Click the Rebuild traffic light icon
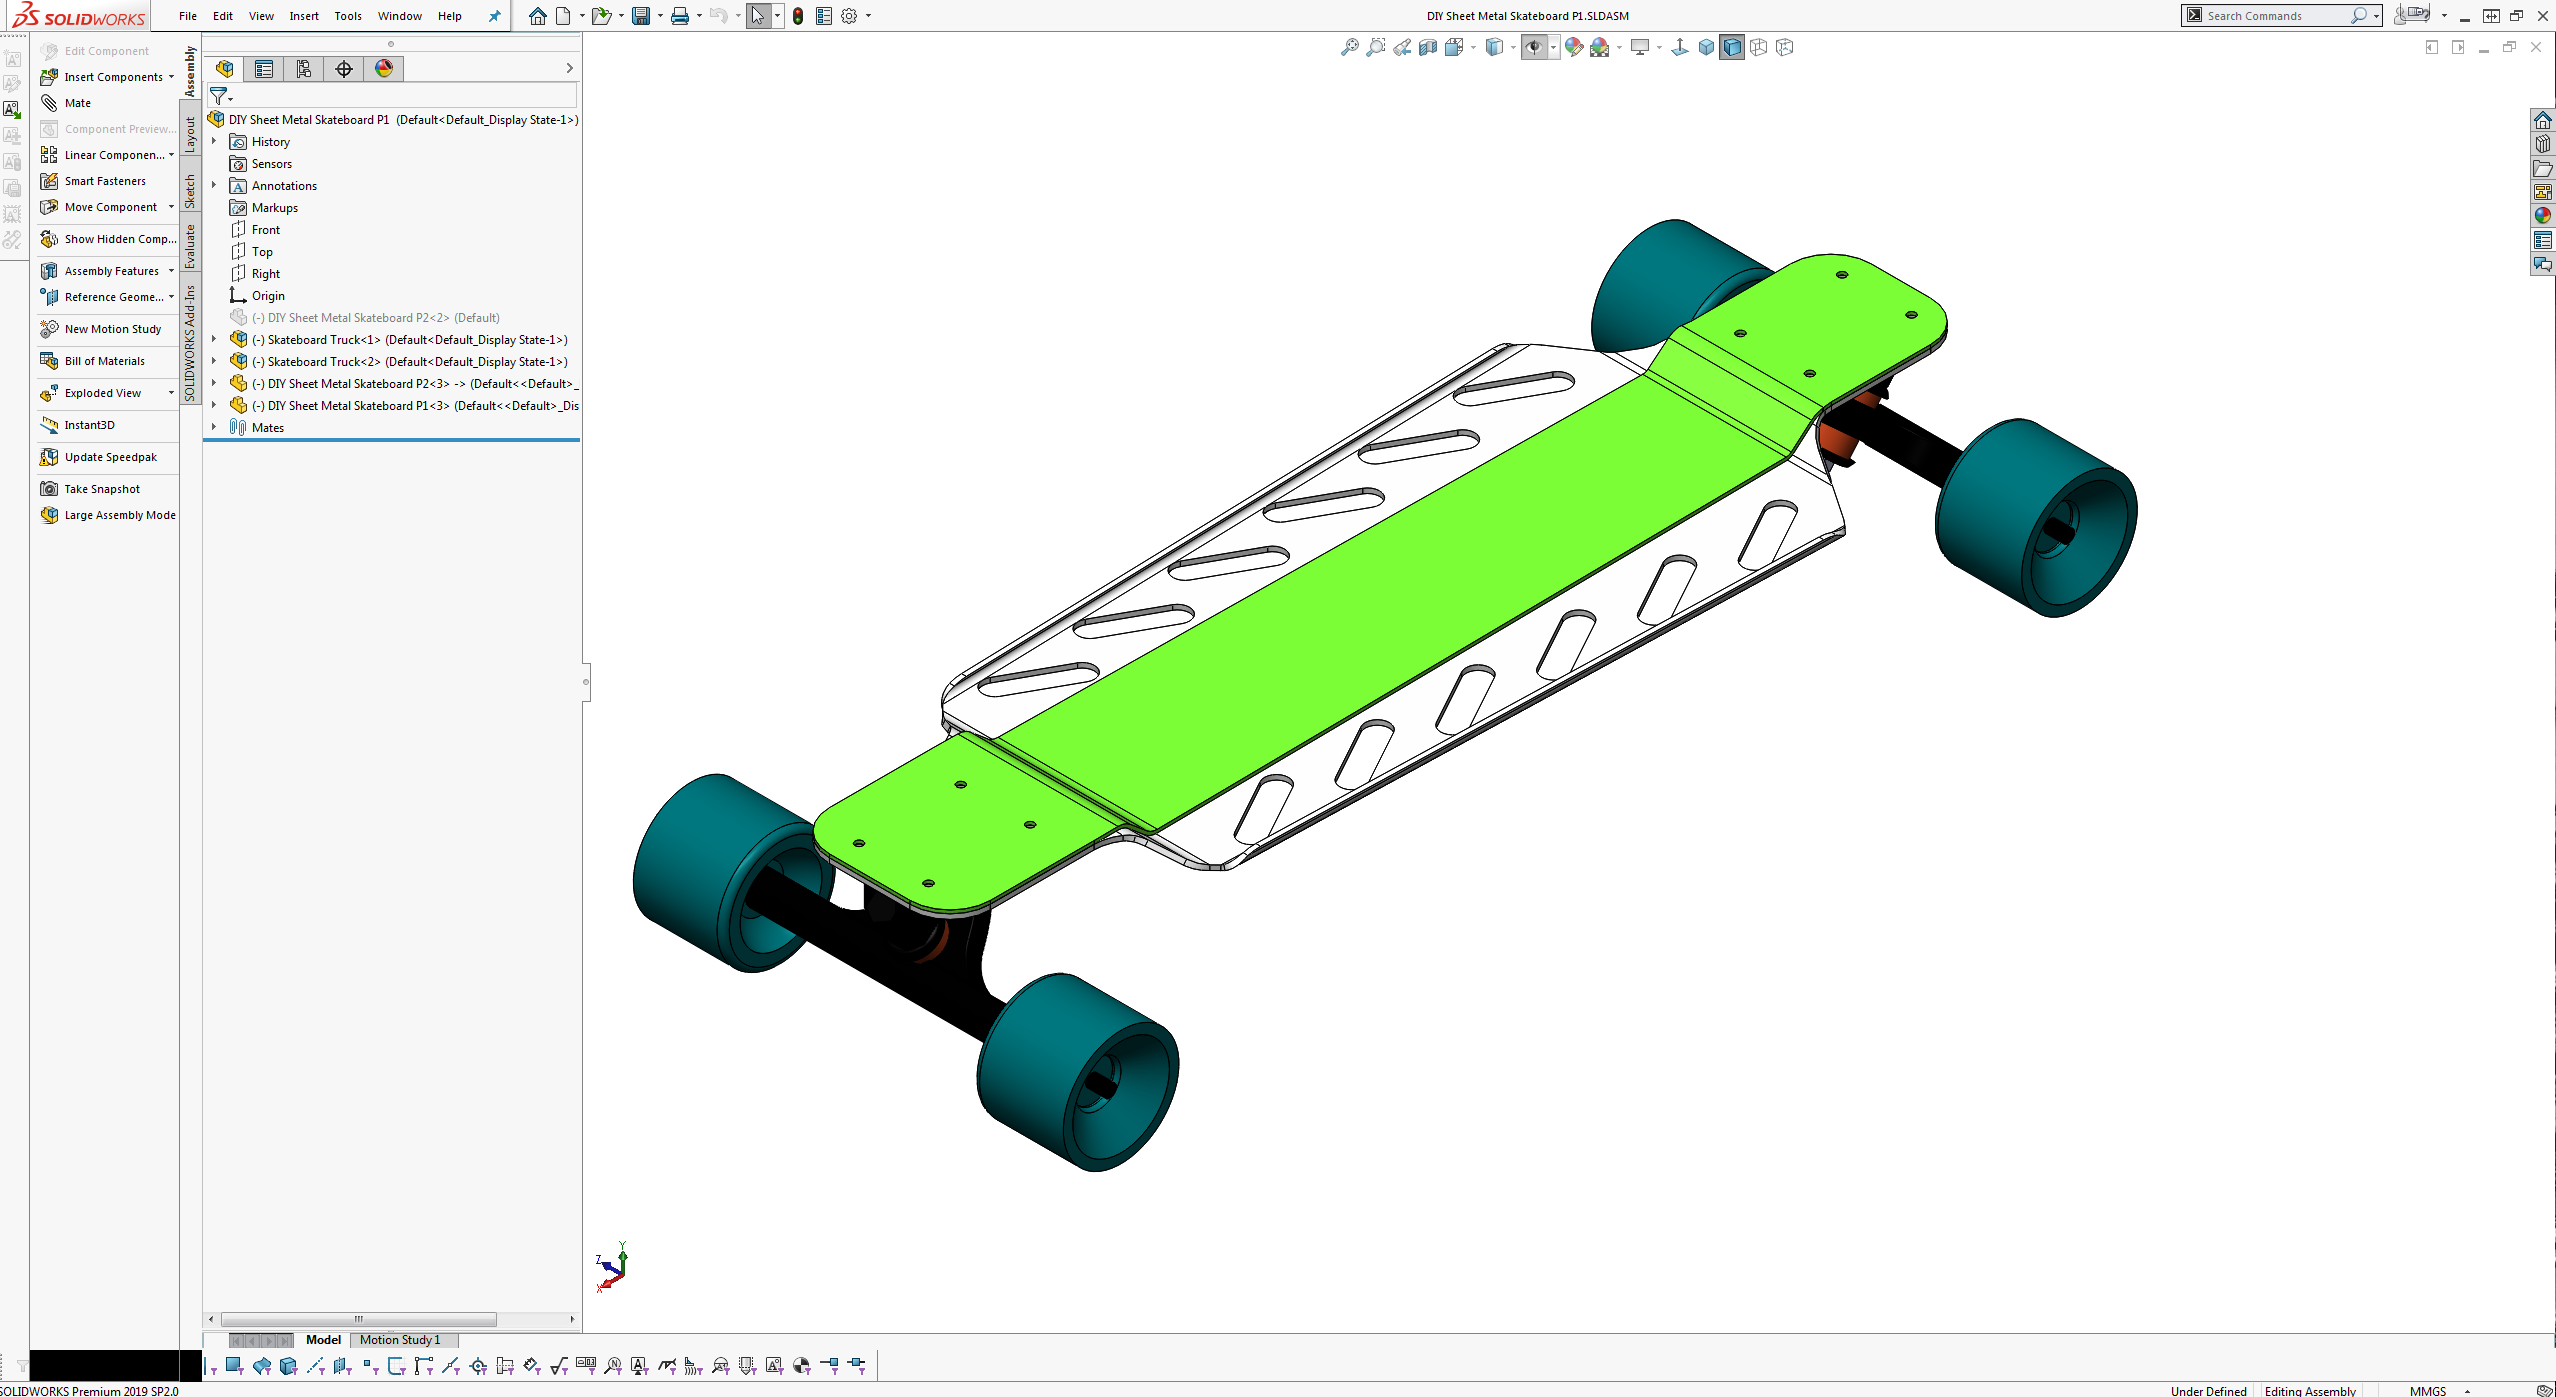Image resolution: width=2556 pixels, height=1397 pixels. click(x=798, y=16)
